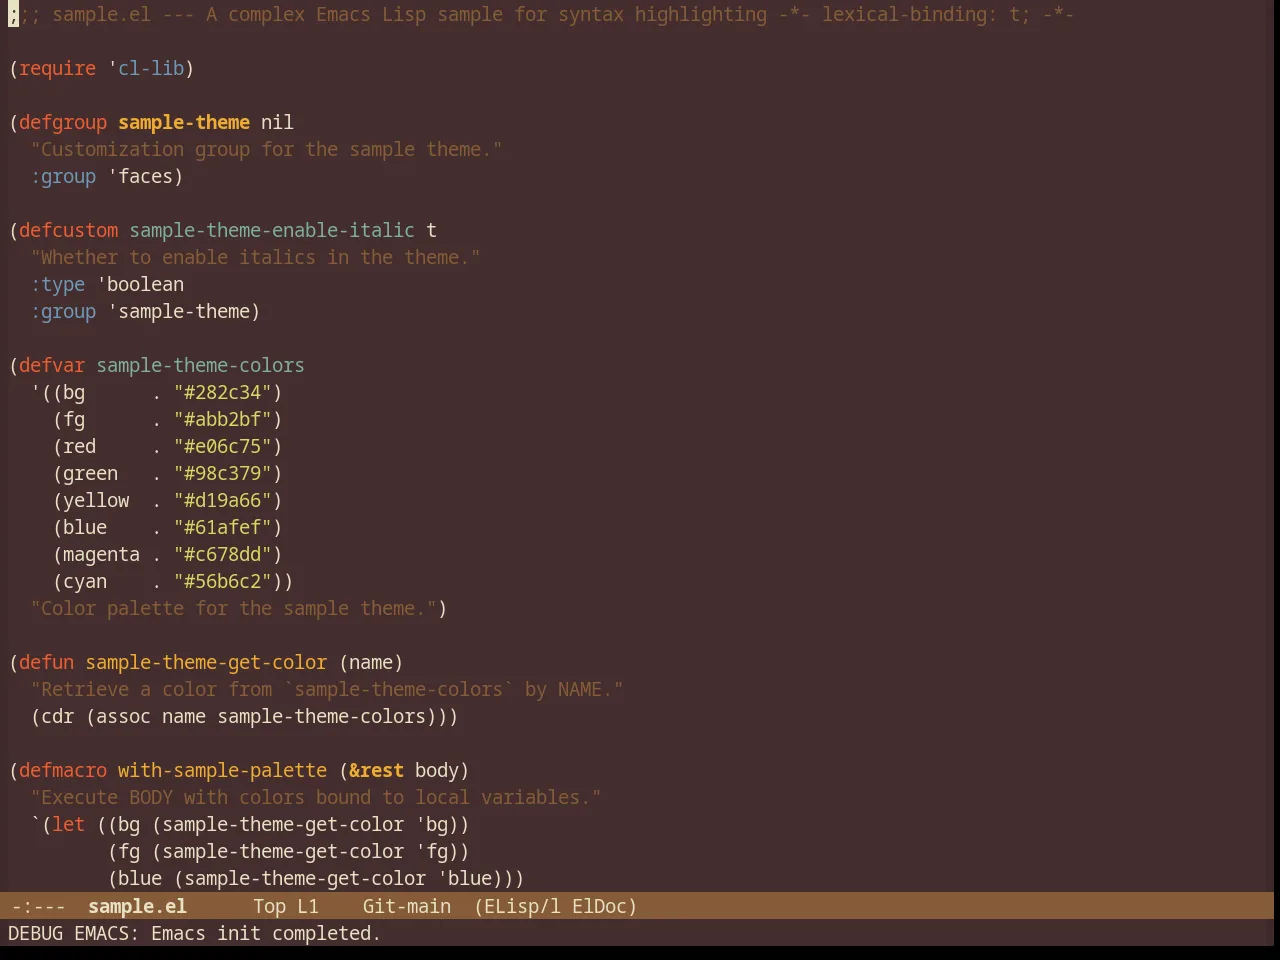Click the ':type' keyword
The height and width of the screenshot is (960, 1280).
(57, 284)
